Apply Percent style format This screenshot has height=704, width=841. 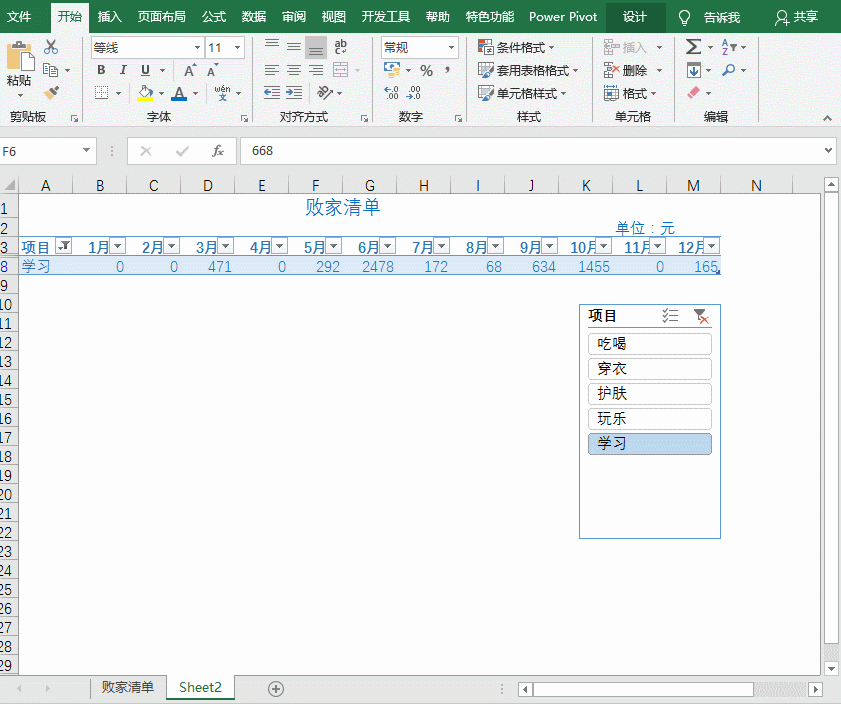(x=426, y=70)
